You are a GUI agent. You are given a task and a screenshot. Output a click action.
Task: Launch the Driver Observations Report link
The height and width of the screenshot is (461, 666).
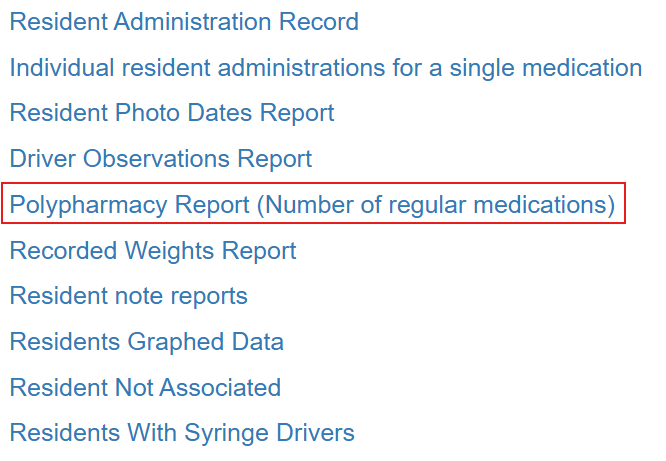[161, 159]
